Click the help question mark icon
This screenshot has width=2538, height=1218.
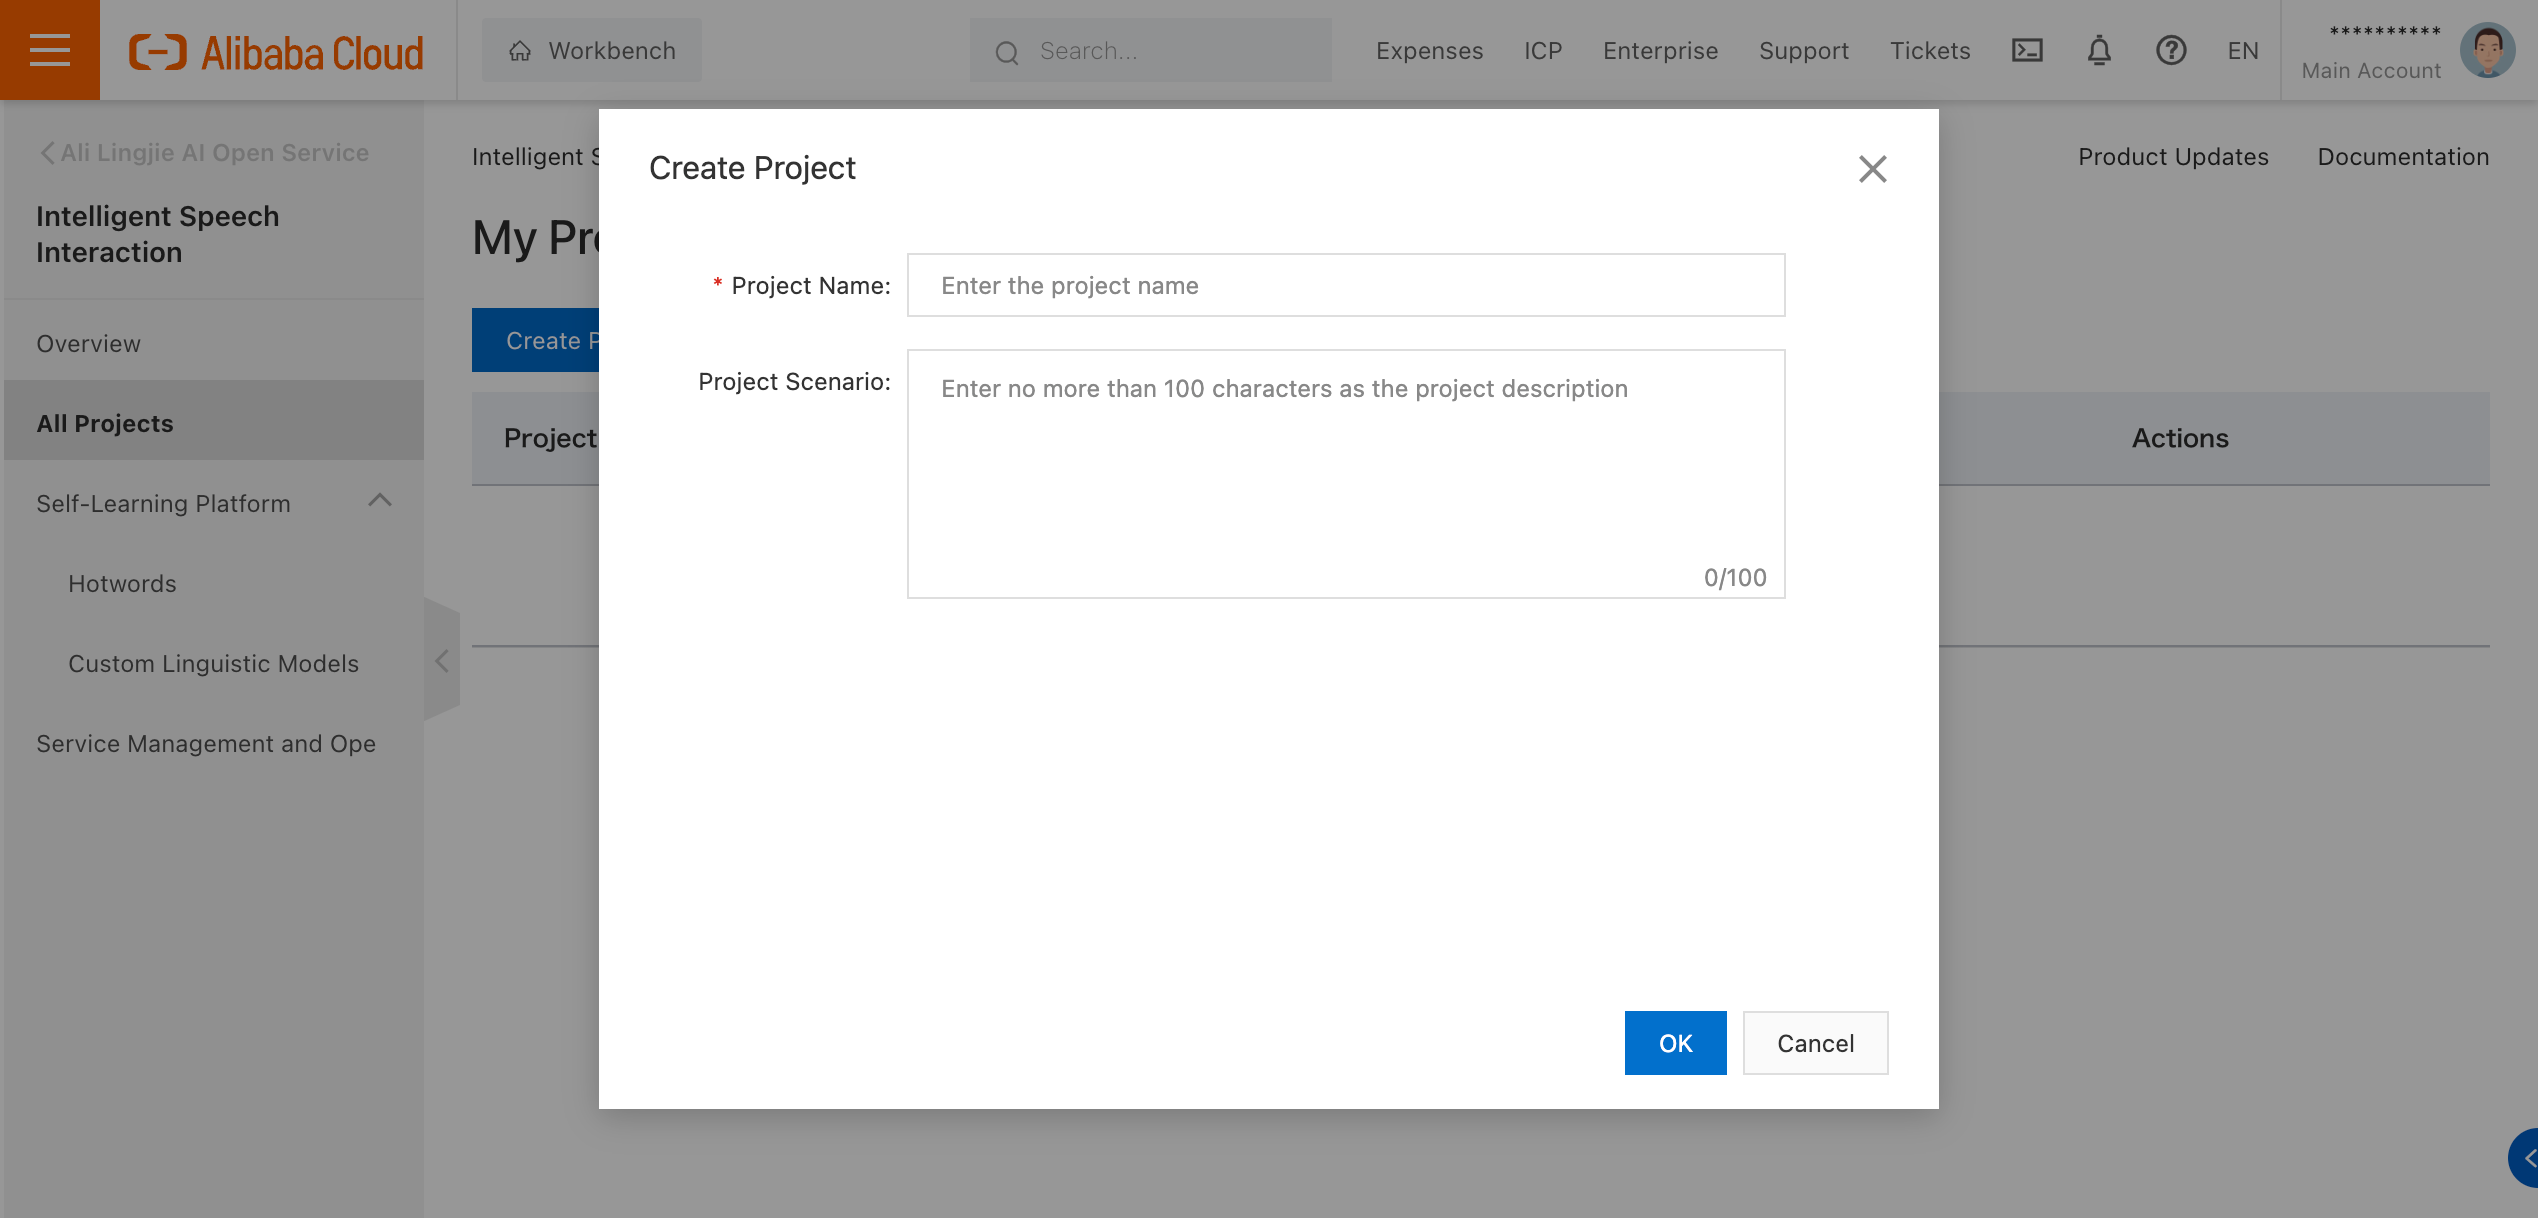point(2170,50)
